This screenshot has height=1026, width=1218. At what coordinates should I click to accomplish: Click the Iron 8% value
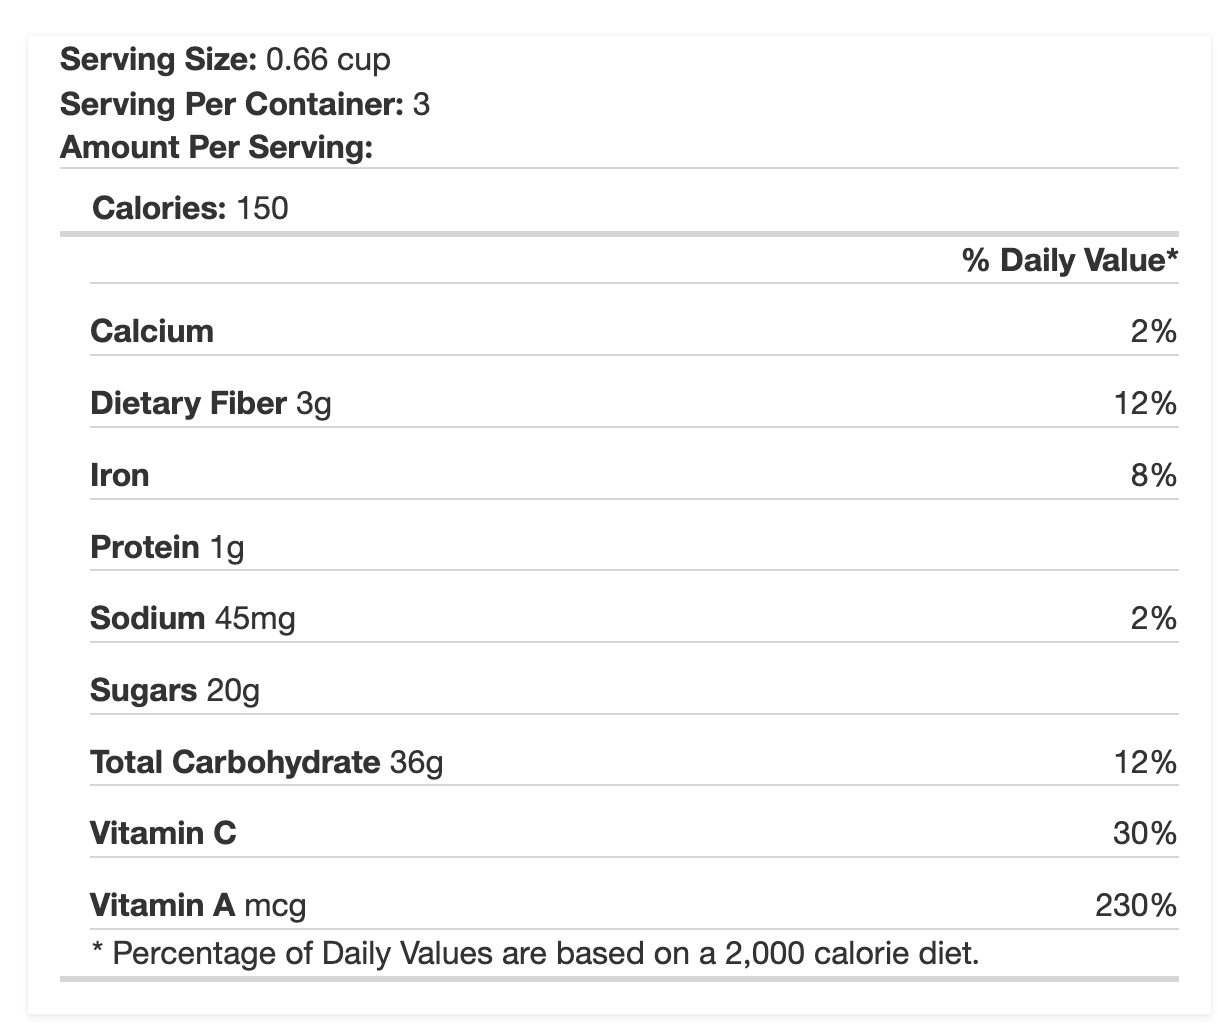pyautogui.click(x=1154, y=475)
